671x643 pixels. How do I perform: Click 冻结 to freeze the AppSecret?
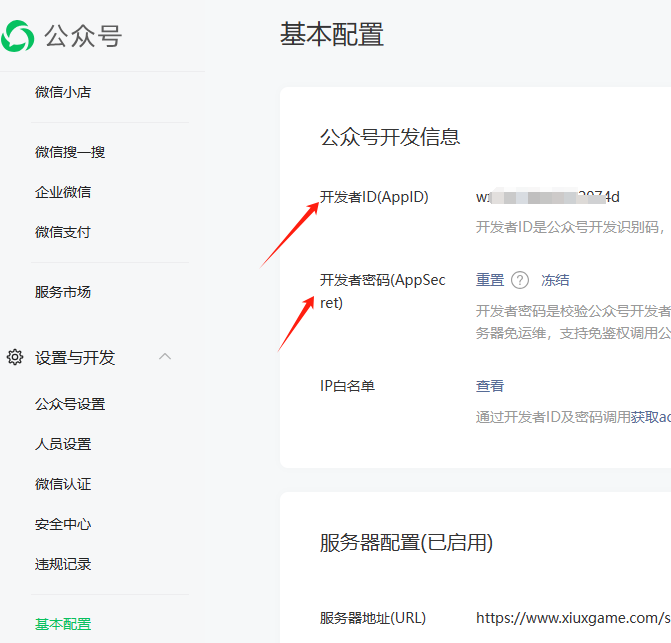pyautogui.click(x=555, y=280)
